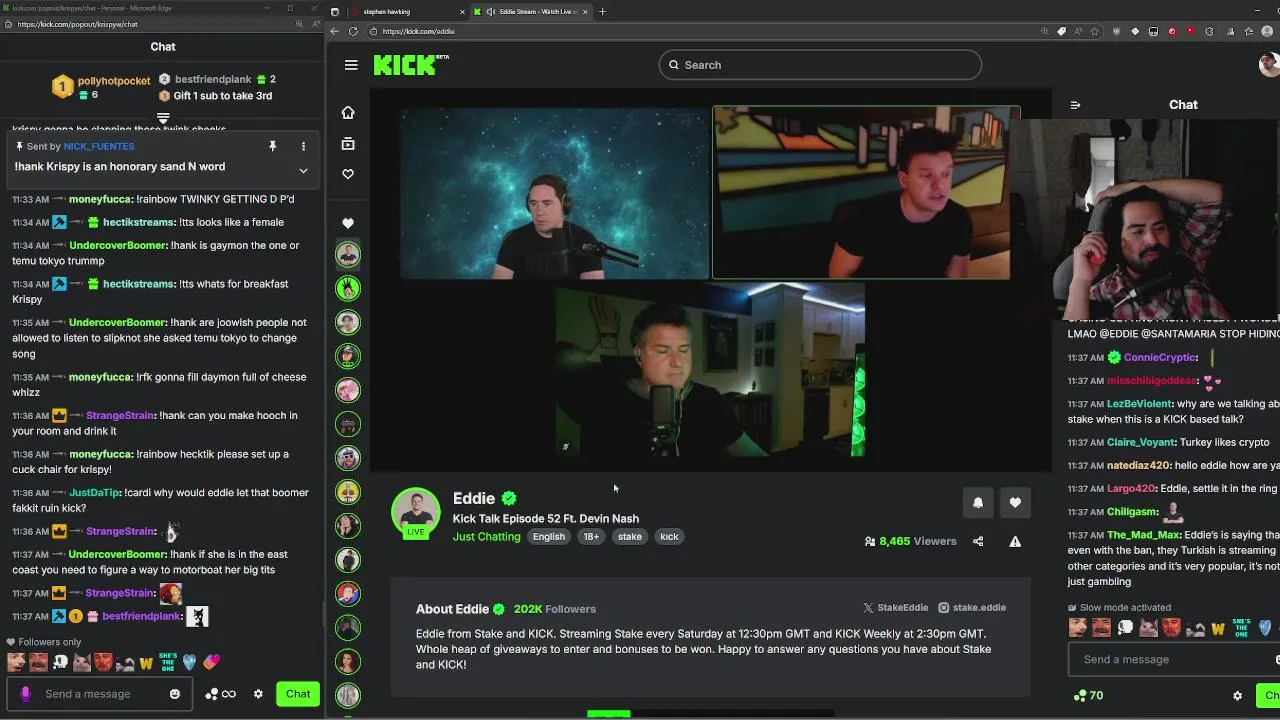Send message with green Chat button in popout

tap(298, 694)
